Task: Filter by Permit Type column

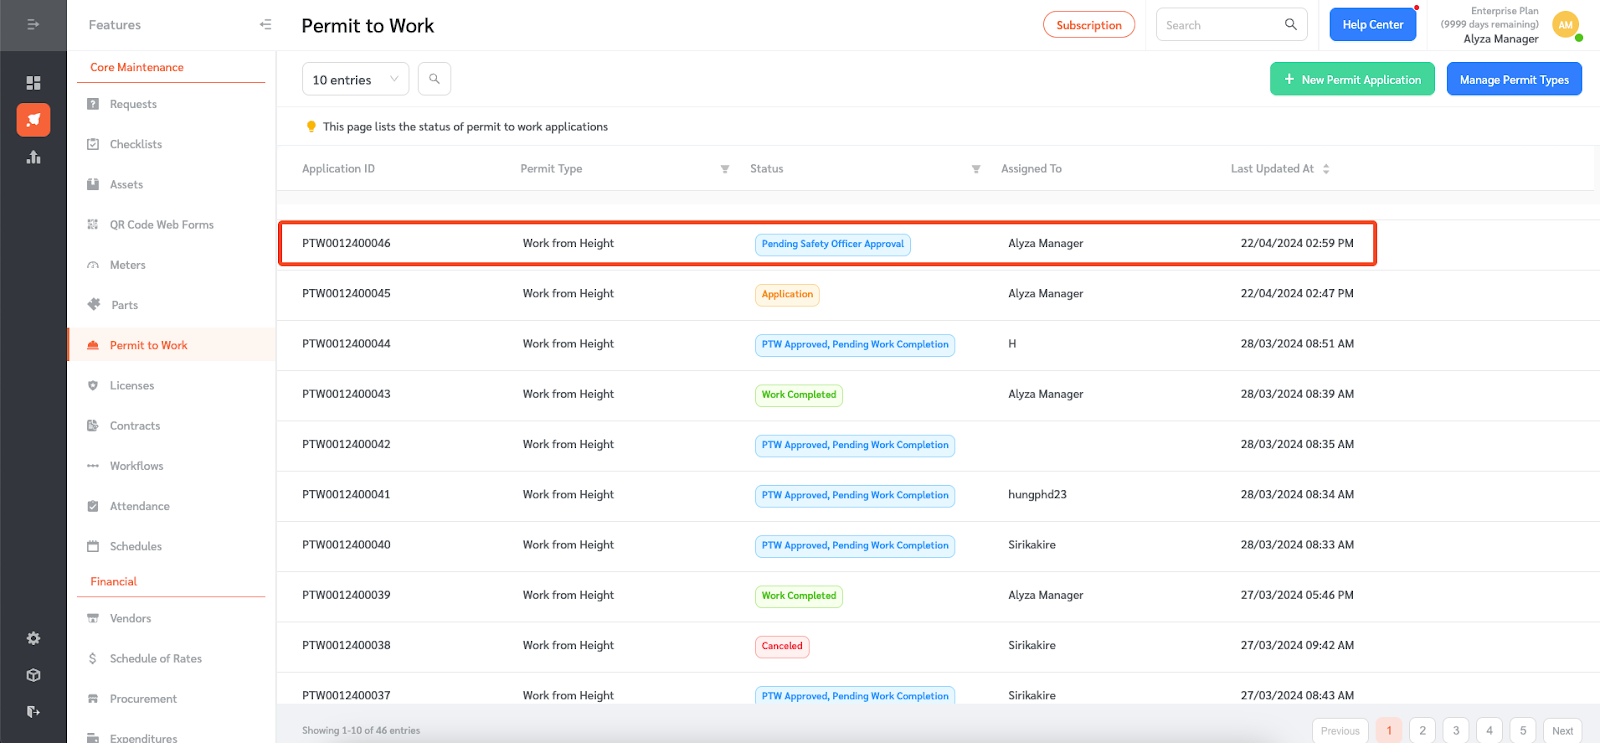Action: 725,169
